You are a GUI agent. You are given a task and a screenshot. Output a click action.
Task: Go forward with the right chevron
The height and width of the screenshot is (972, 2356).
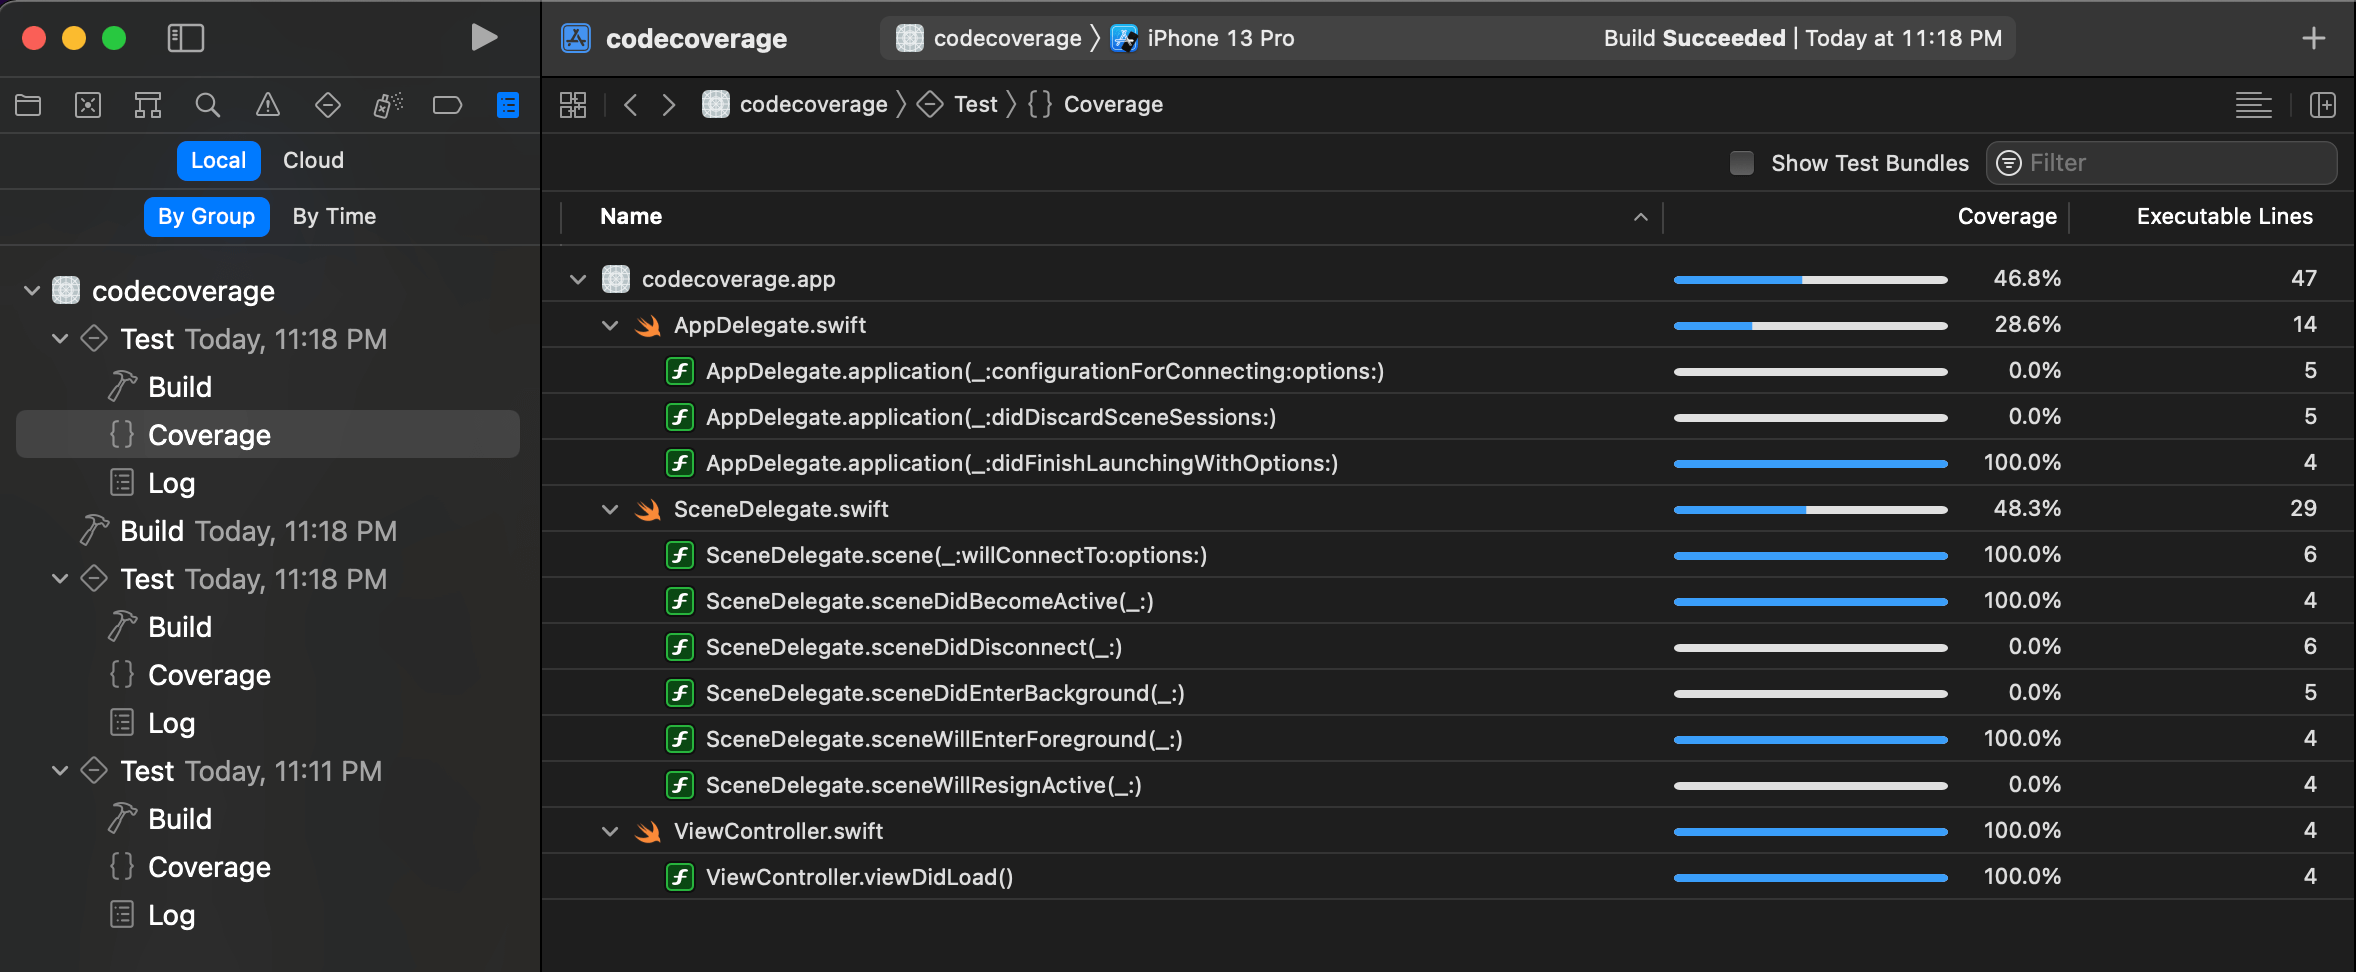coord(669,105)
